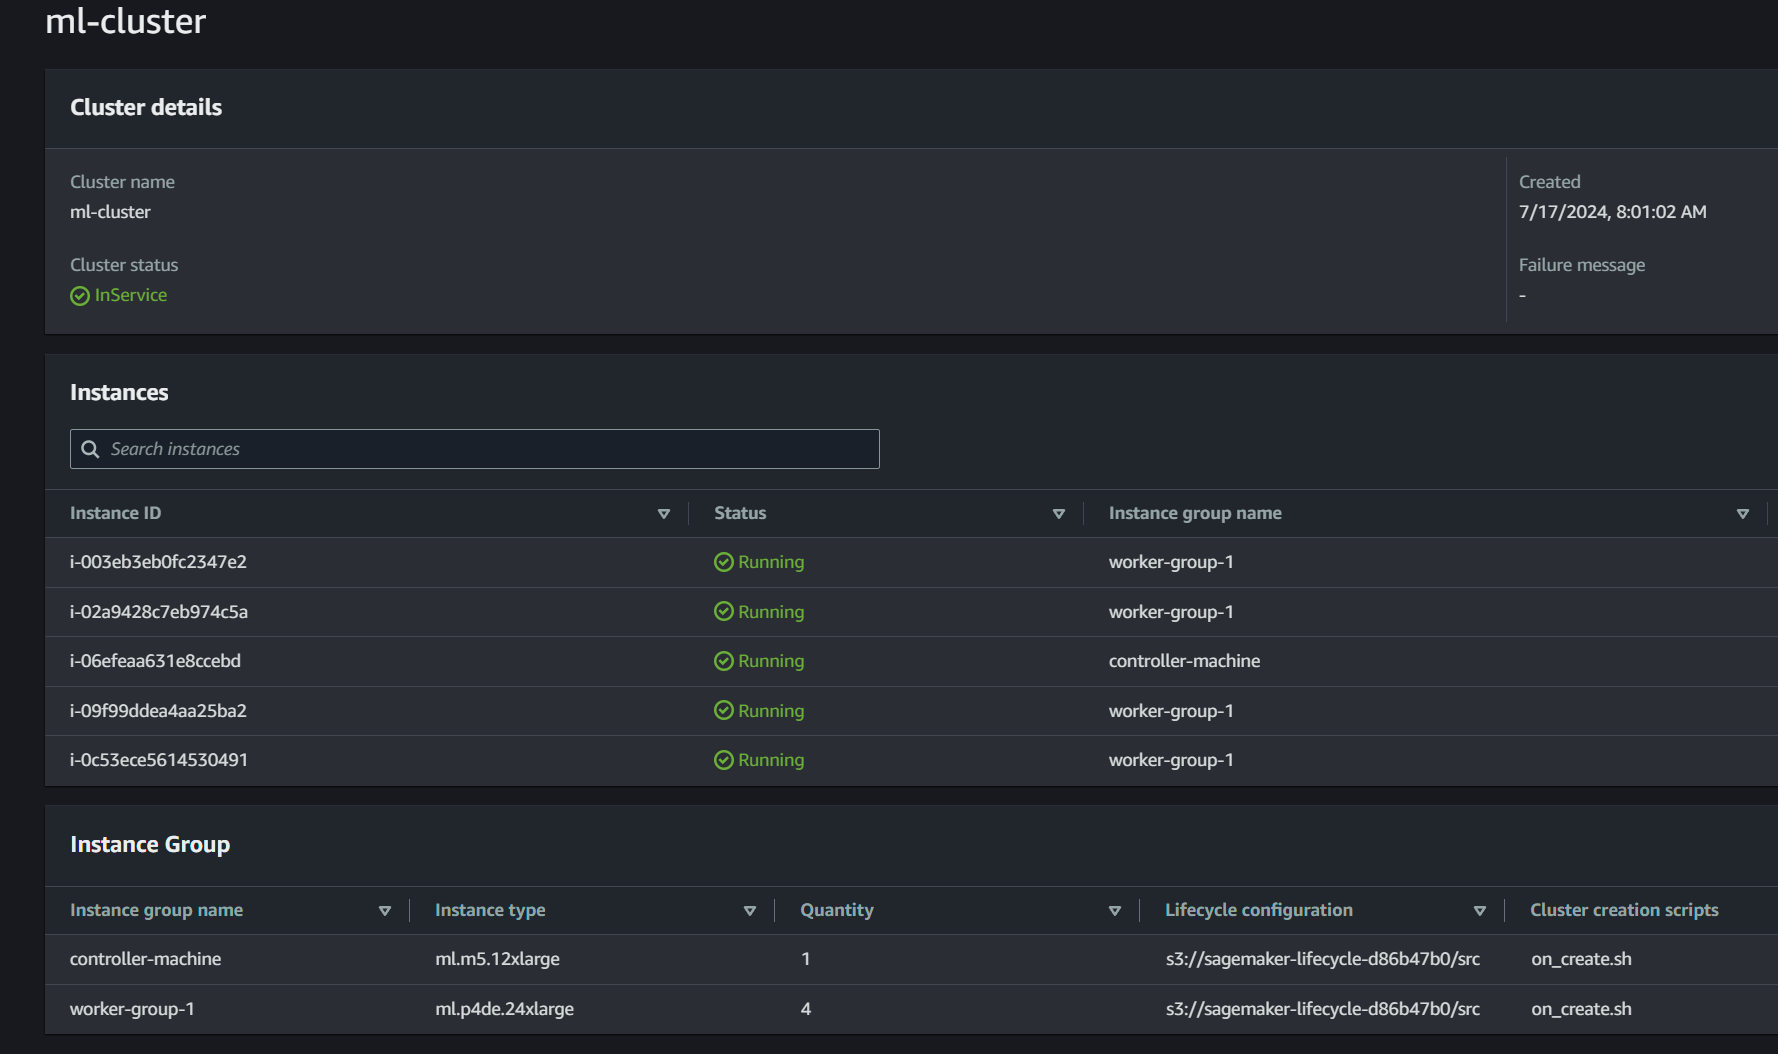This screenshot has width=1778, height=1054.
Task: Open the Status column sort arrow
Action: (x=1058, y=514)
